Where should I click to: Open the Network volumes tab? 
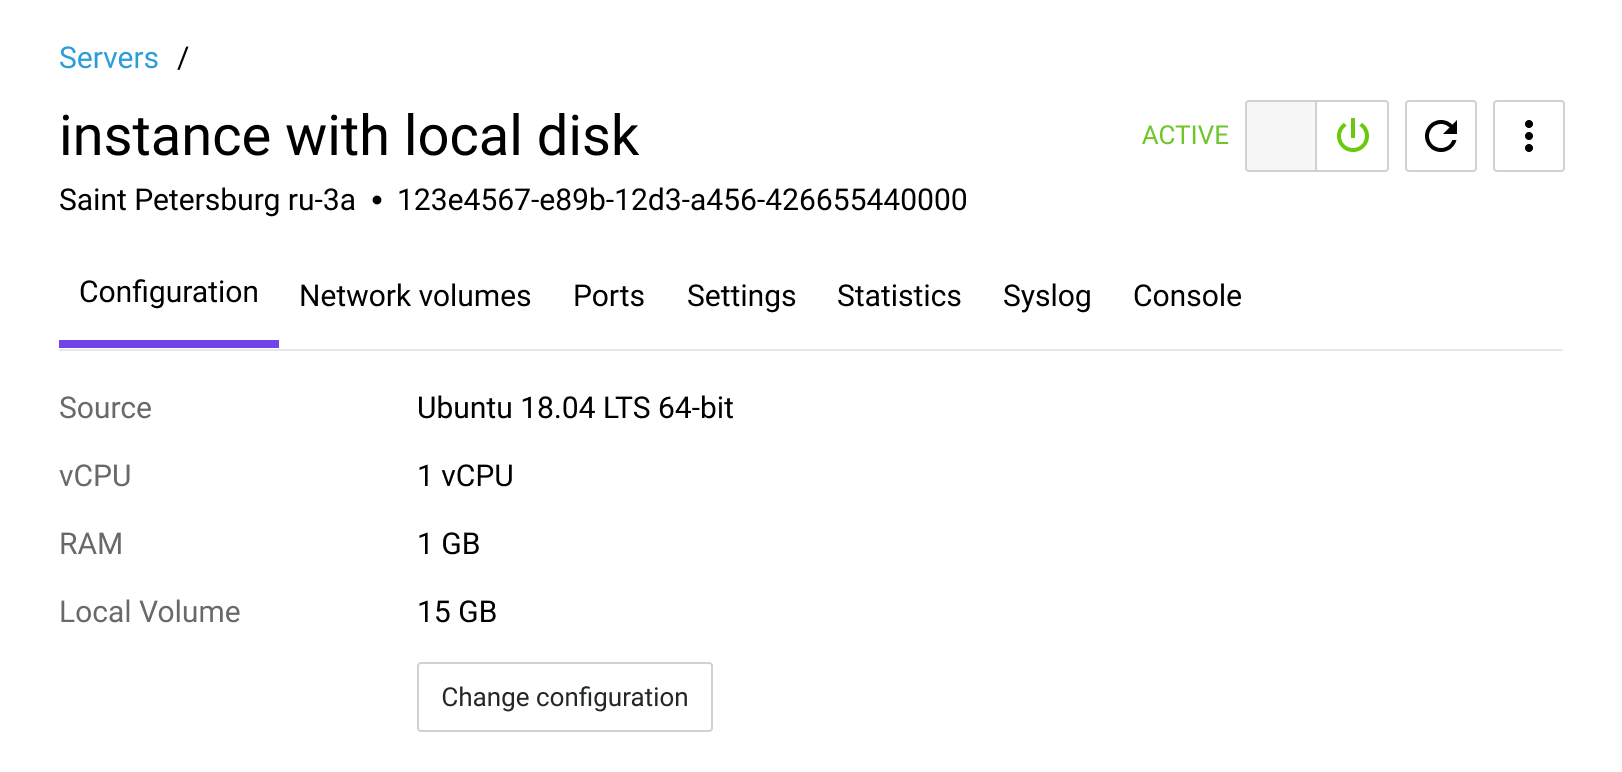click(x=415, y=296)
